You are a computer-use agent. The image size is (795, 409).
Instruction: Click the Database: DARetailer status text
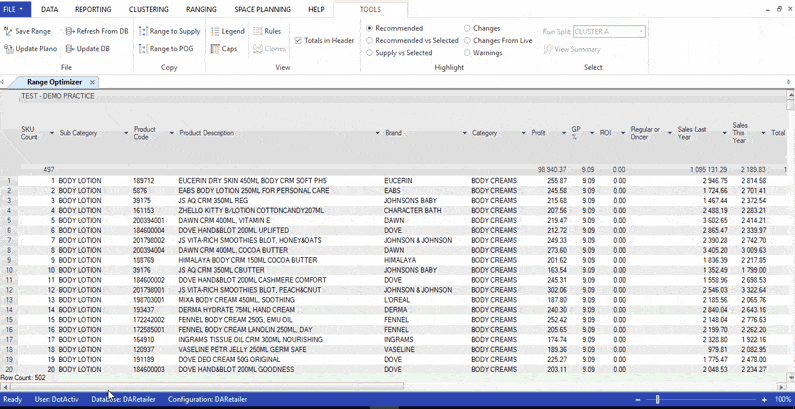(x=124, y=399)
